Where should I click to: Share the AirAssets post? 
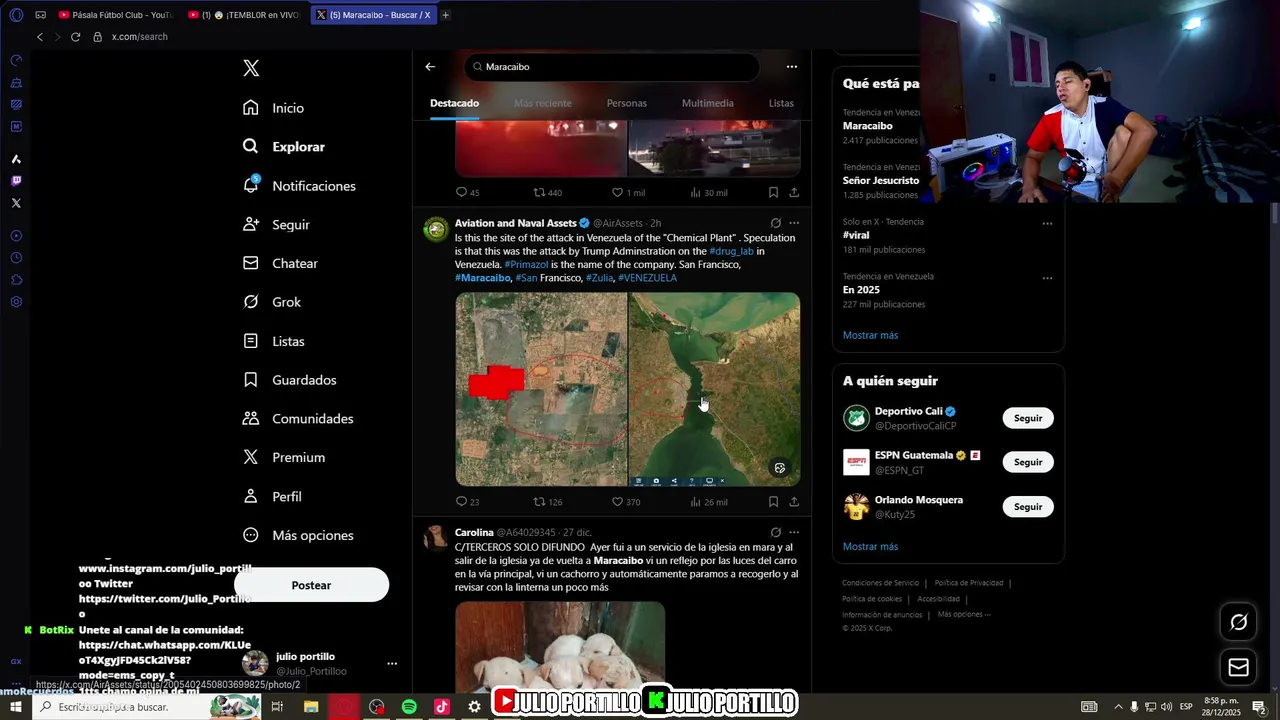[x=794, y=502]
